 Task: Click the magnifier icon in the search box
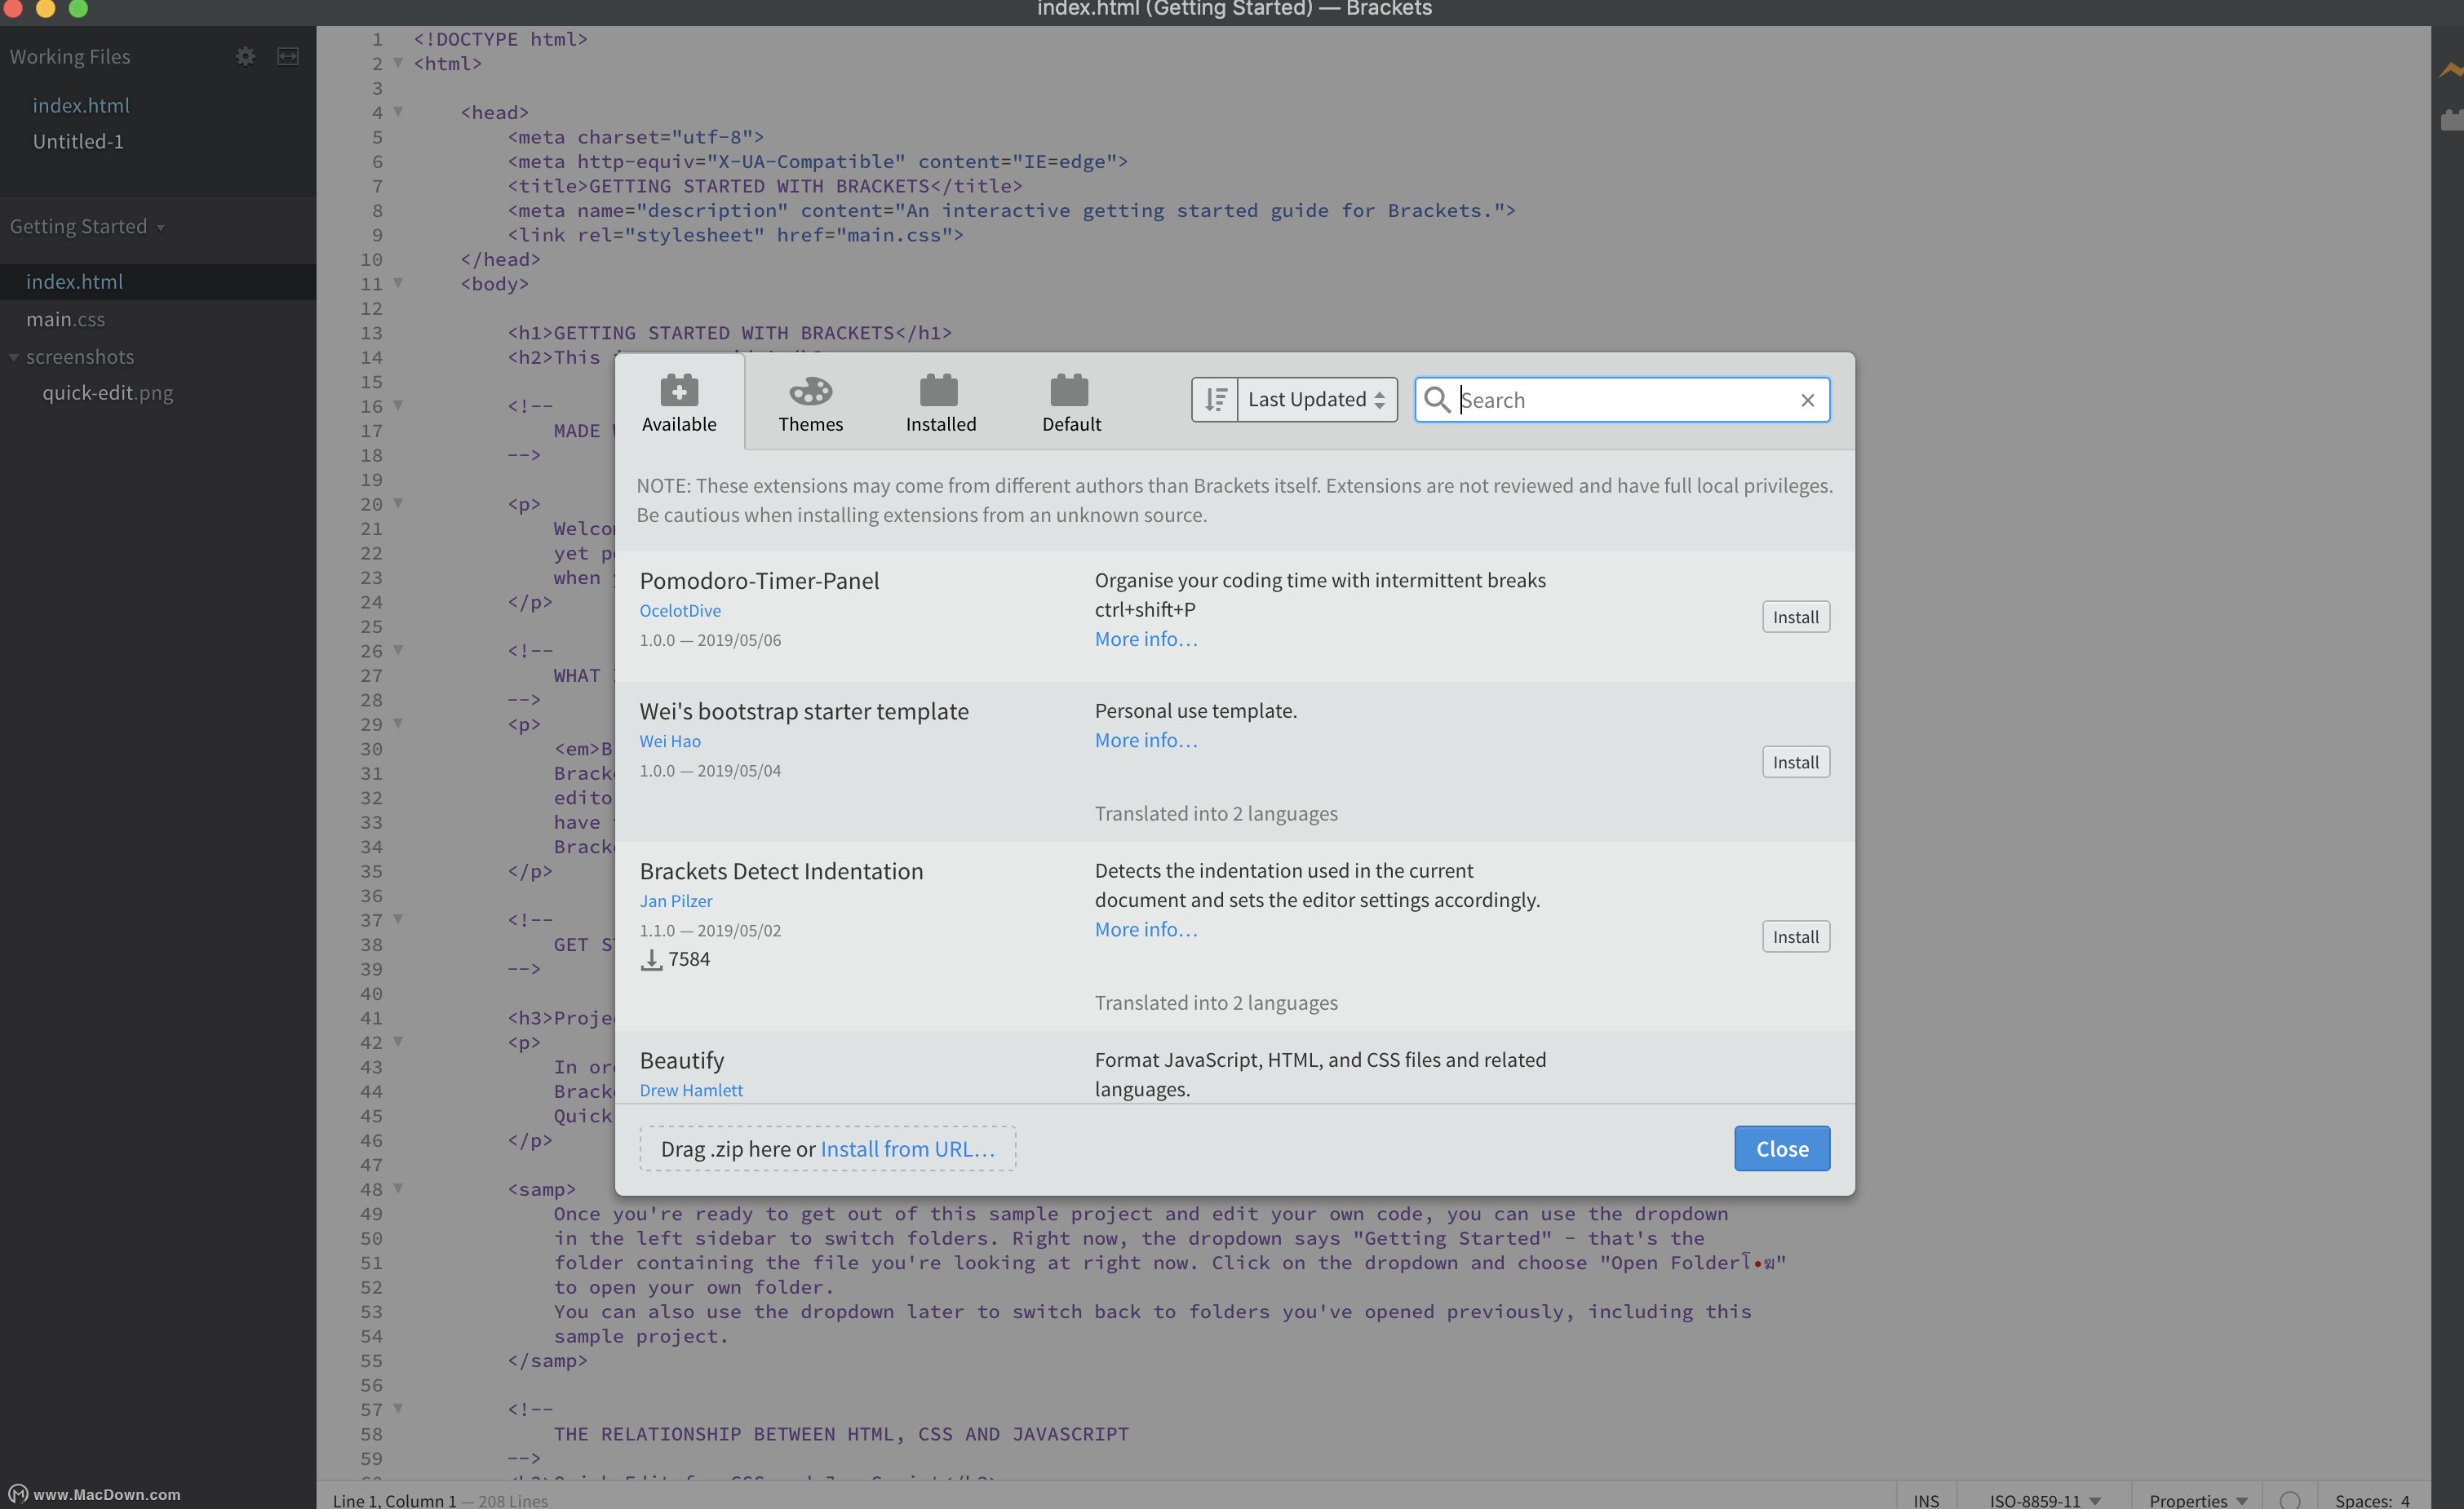(x=1436, y=399)
